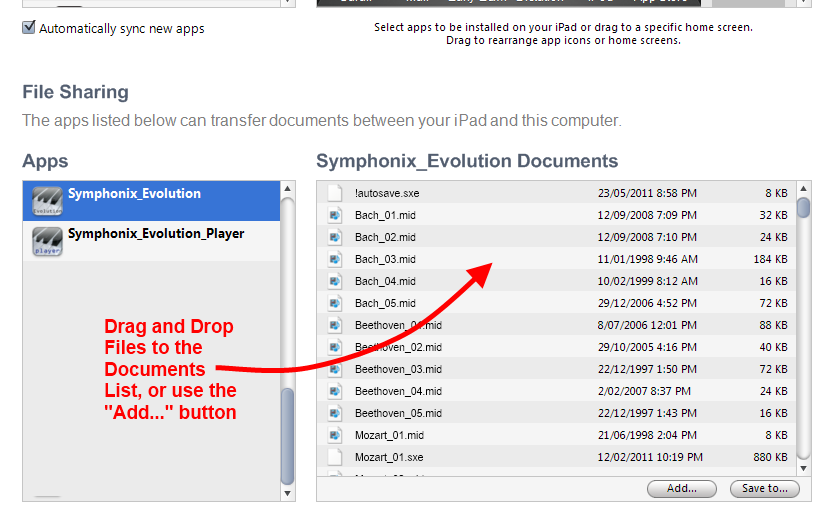Uncheck Automatically sync new apps checkbox
The image size is (829, 512).
[29, 28]
